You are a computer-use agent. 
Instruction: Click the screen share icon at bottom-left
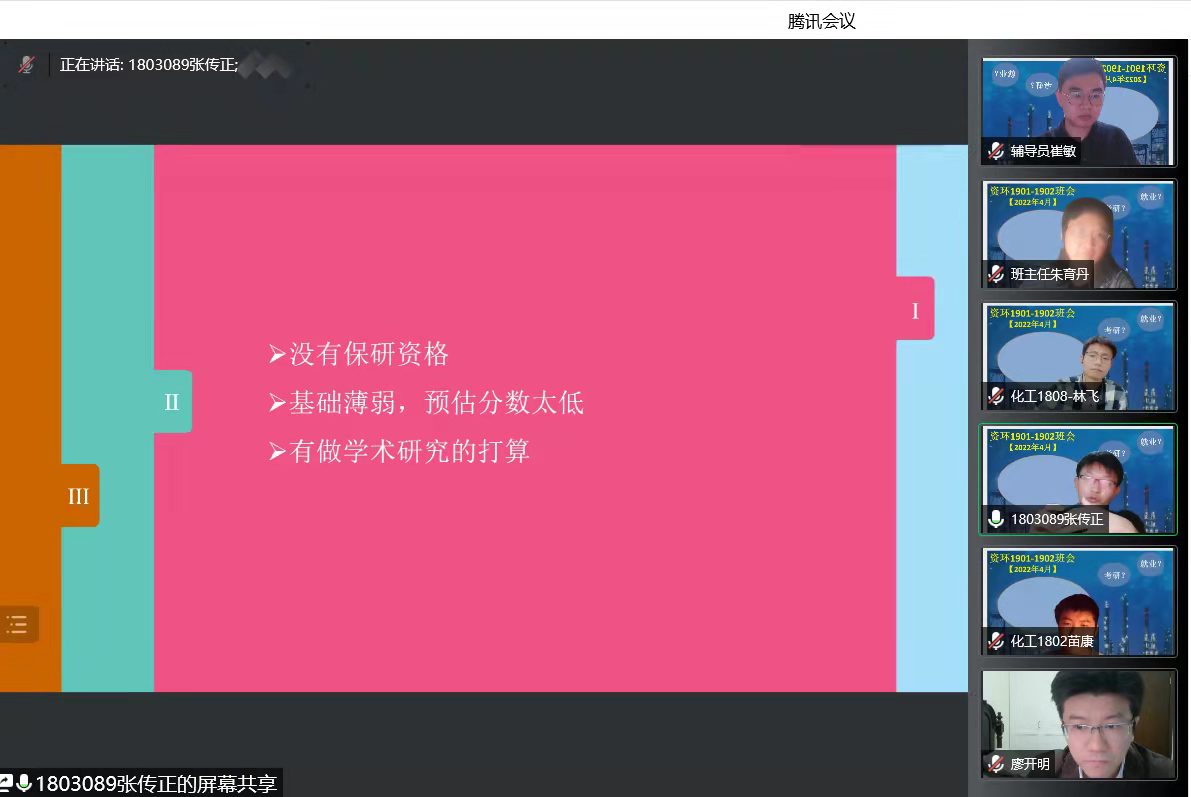pos(5,784)
